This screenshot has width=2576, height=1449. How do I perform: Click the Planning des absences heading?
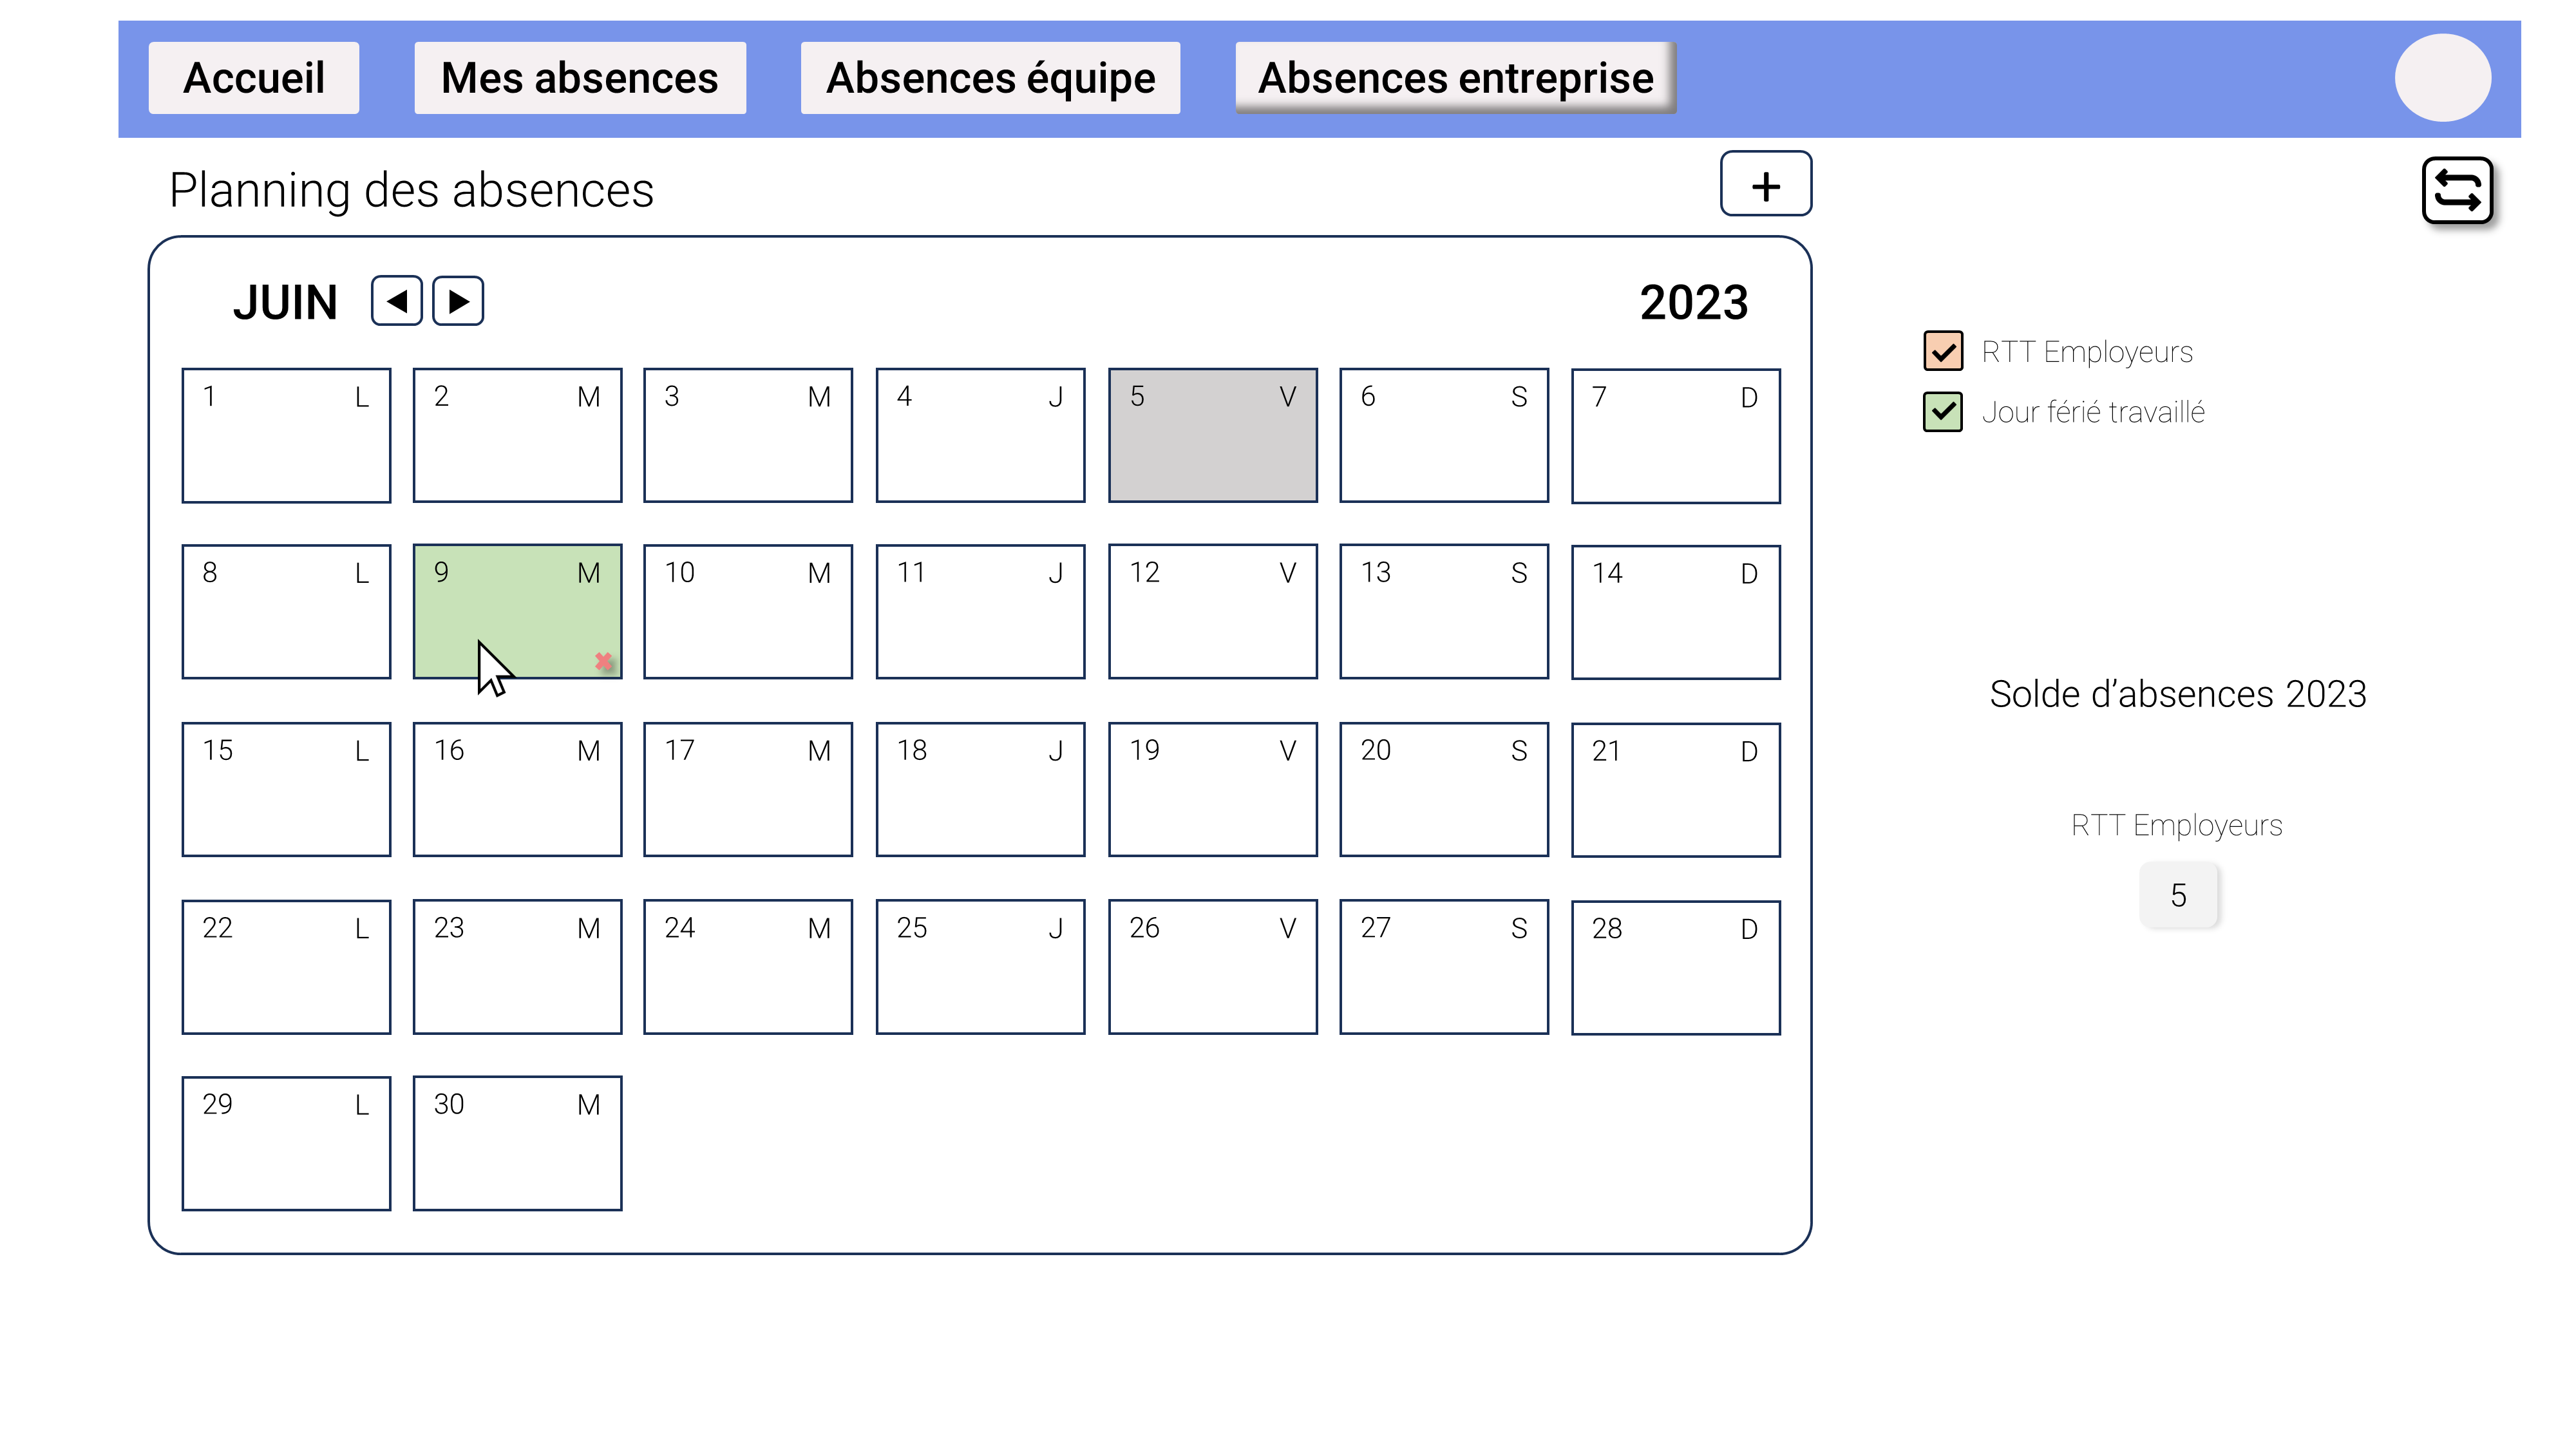tap(412, 190)
